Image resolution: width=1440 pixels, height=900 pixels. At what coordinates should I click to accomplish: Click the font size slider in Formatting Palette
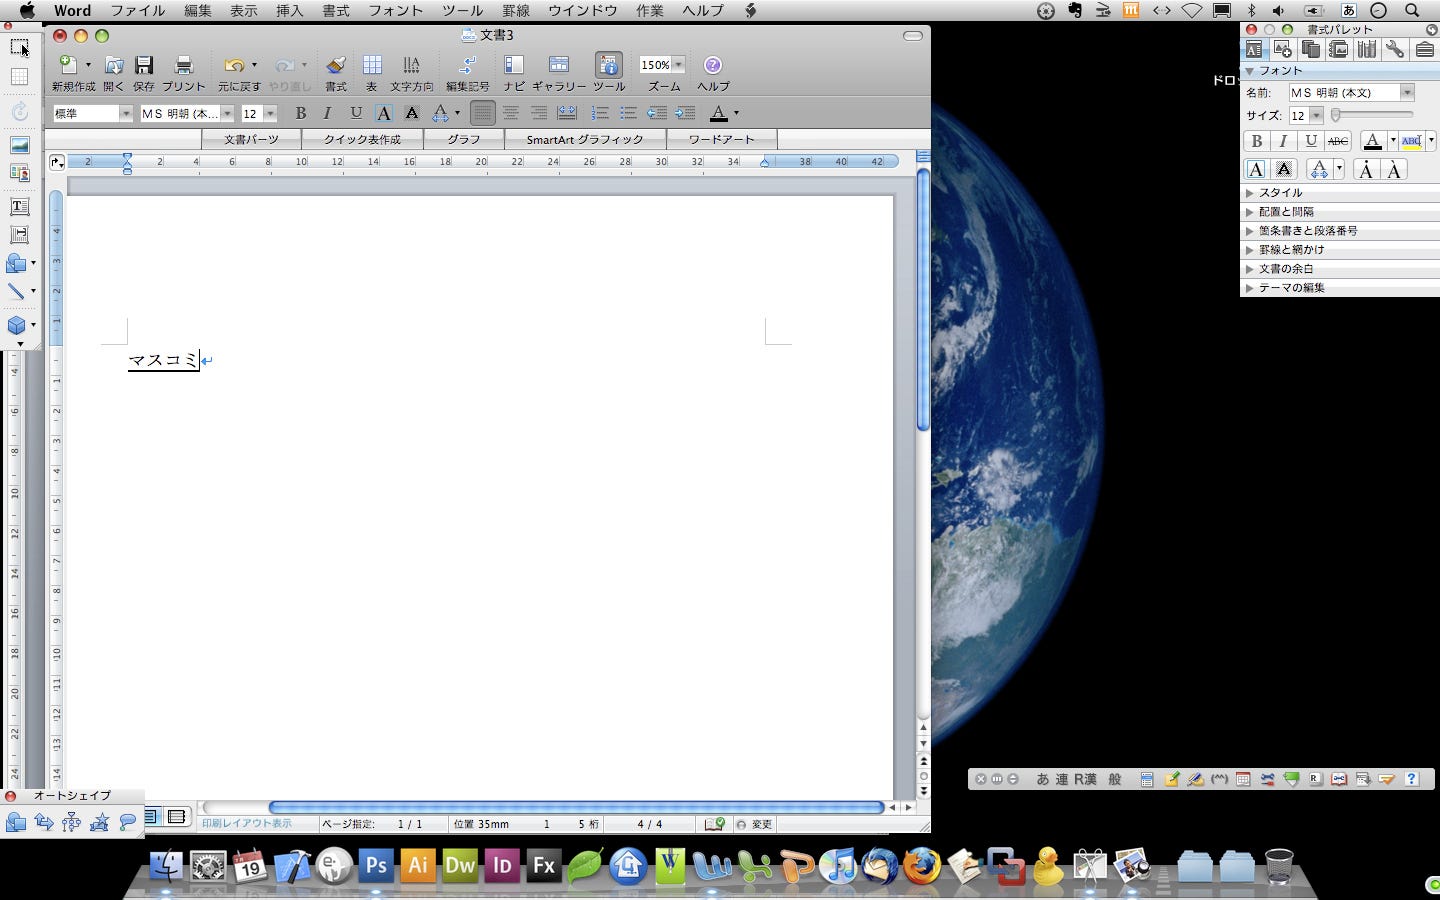point(1372,115)
